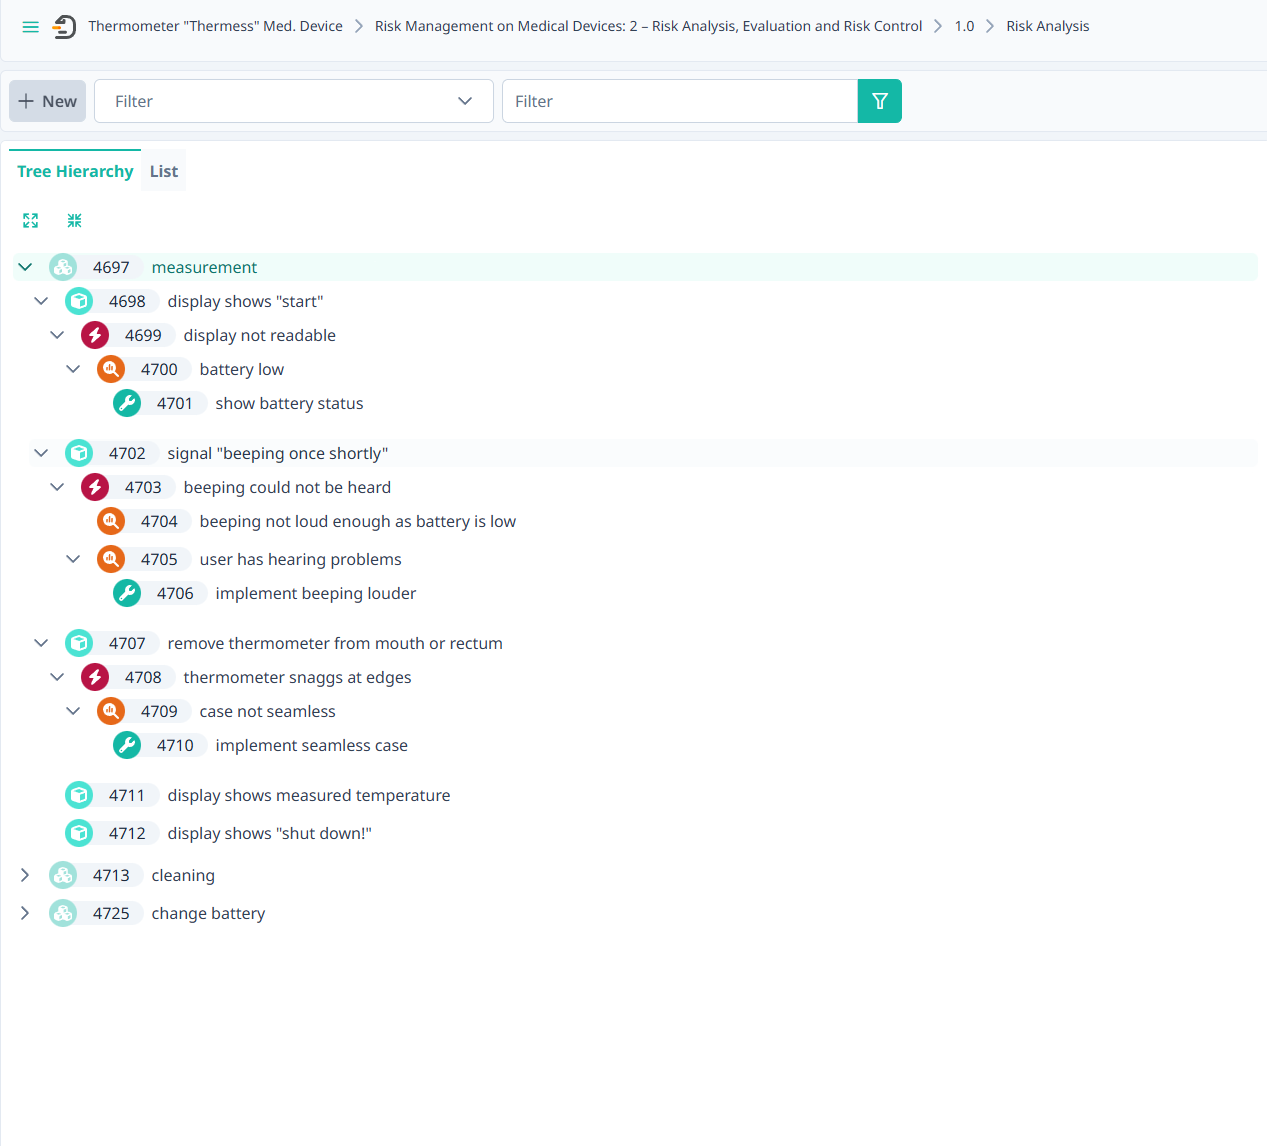Select 'beeping not loud enough as battery is low'
This screenshot has height=1146, width=1267.
[x=357, y=521]
